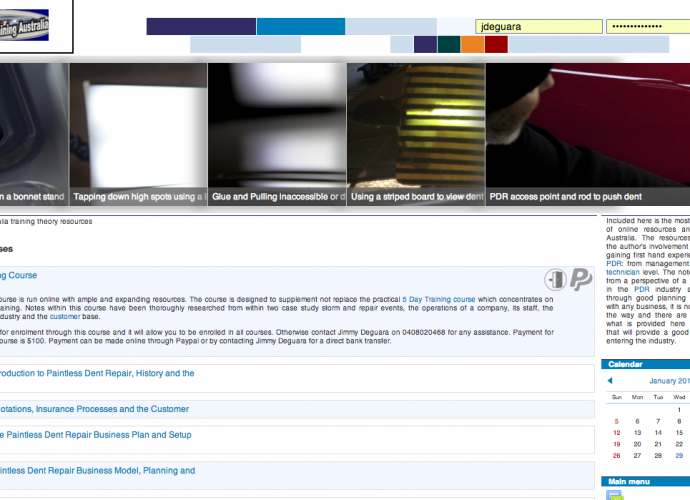This screenshot has width=690, height=500.
Task: Select calendar day 12
Action: point(617,433)
